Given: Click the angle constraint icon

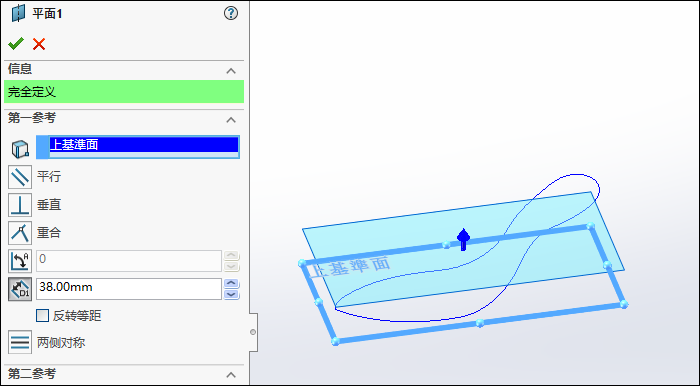Looking at the screenshot, I should click(x=20, y=261).
